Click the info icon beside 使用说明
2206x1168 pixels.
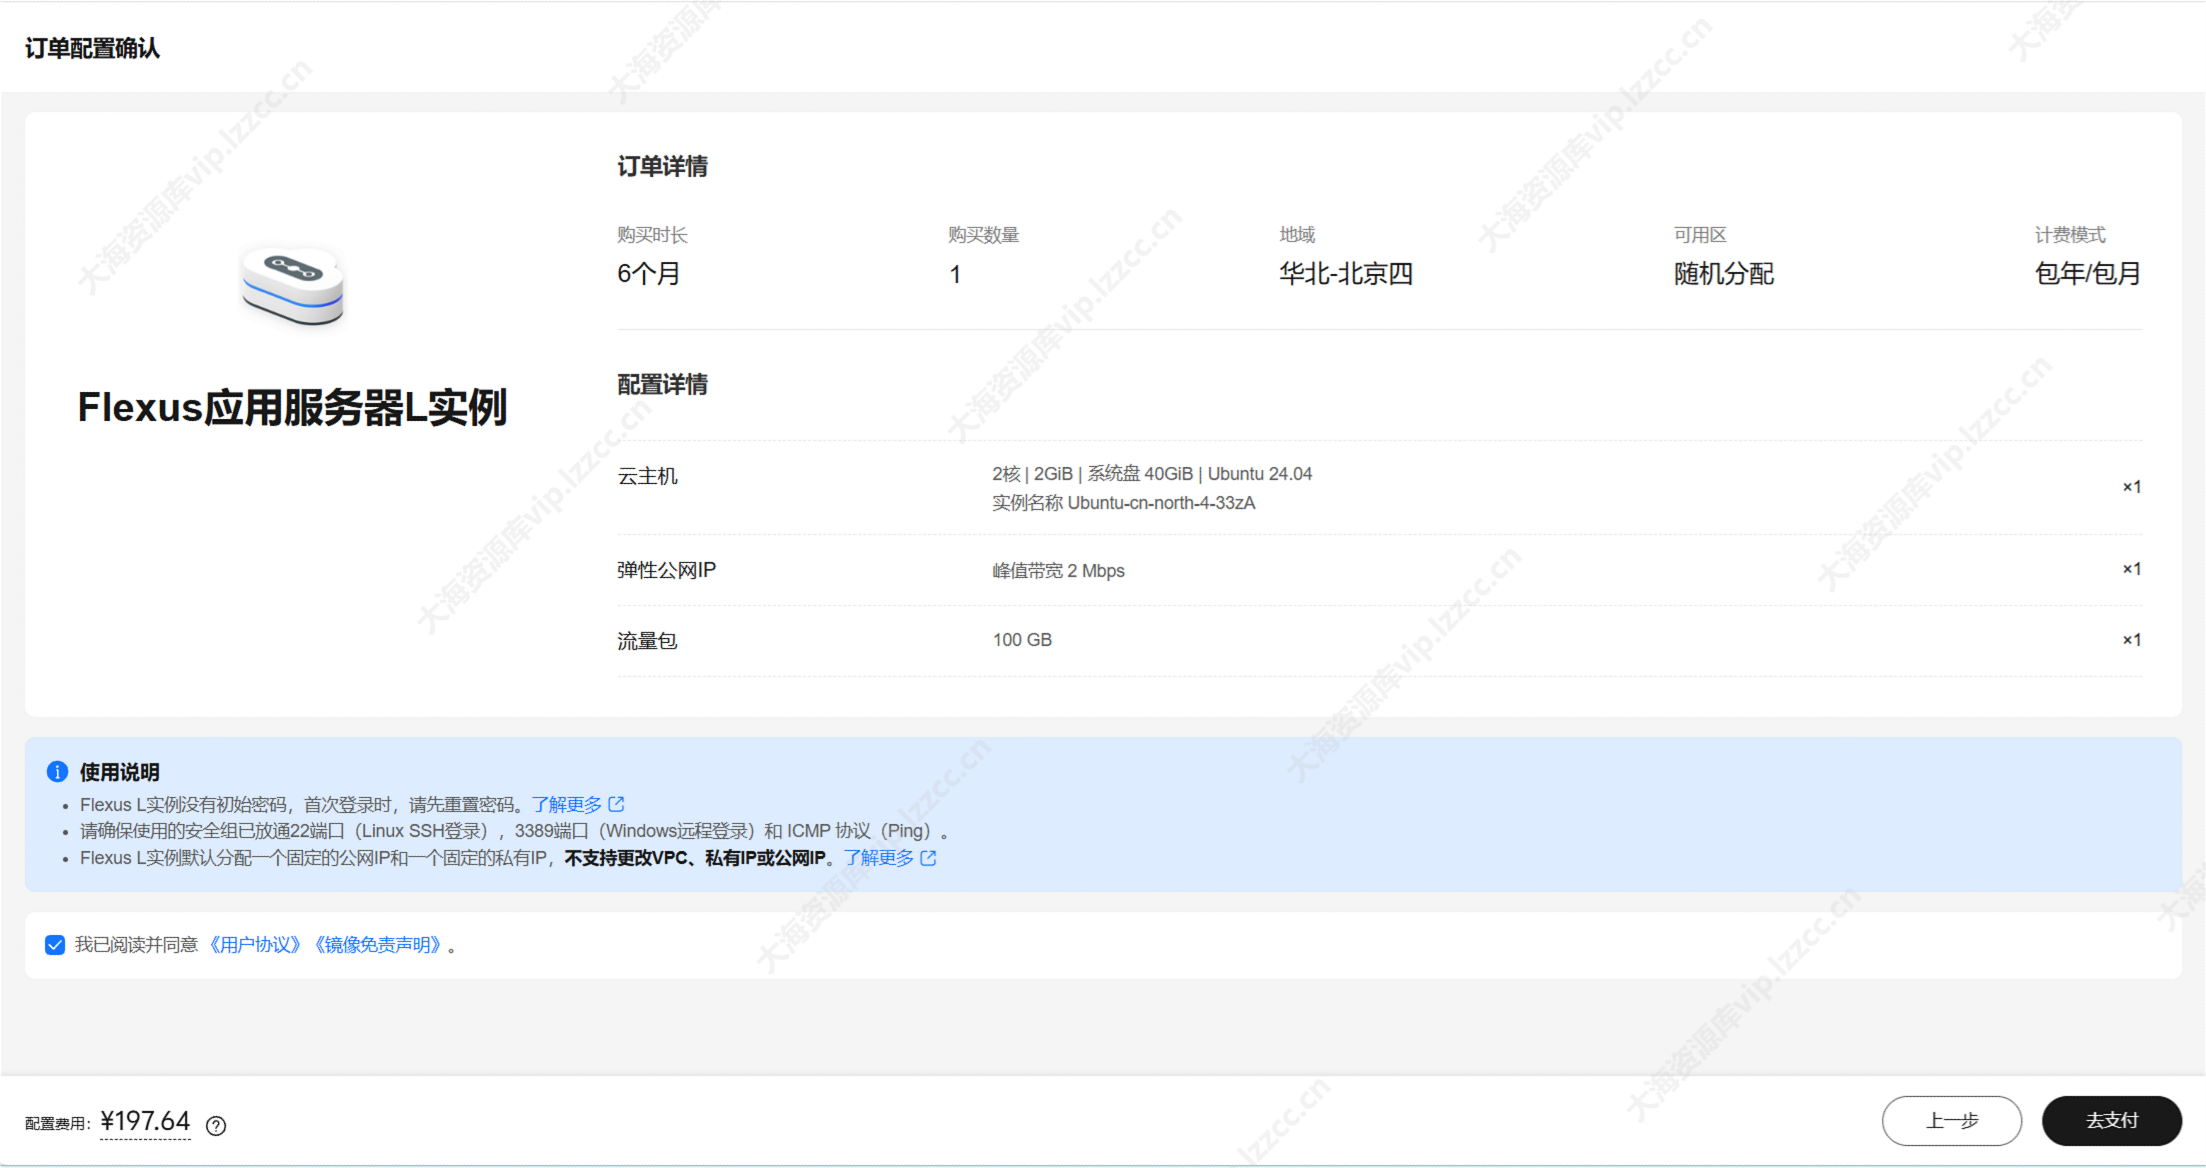(x=57, y=772)
